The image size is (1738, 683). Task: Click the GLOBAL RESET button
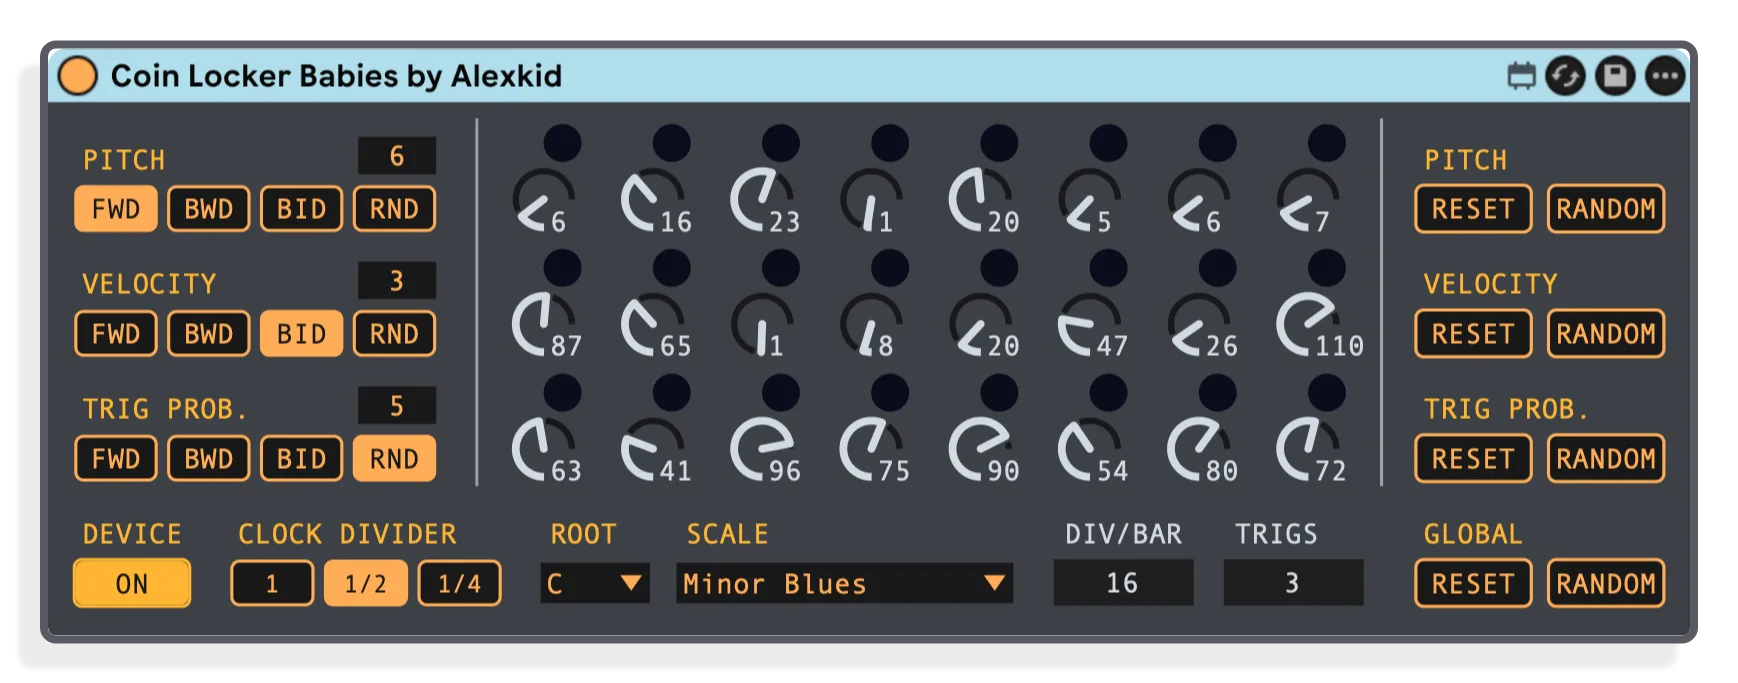click(1473, 584)
